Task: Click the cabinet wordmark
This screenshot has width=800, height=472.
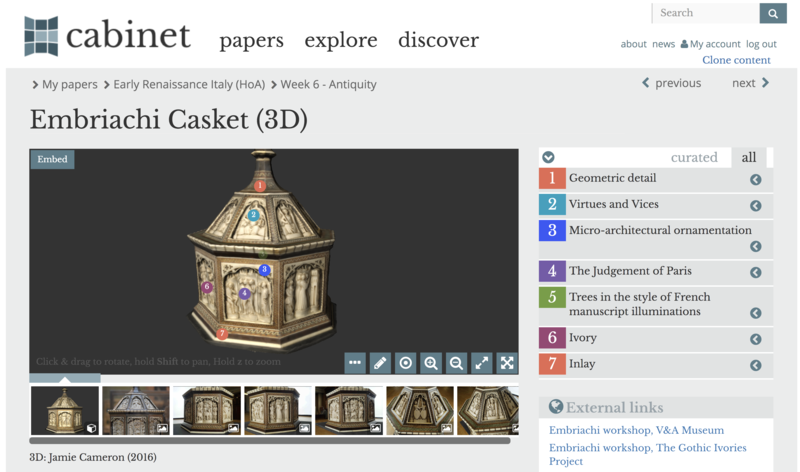Action: tap(128, 35)
